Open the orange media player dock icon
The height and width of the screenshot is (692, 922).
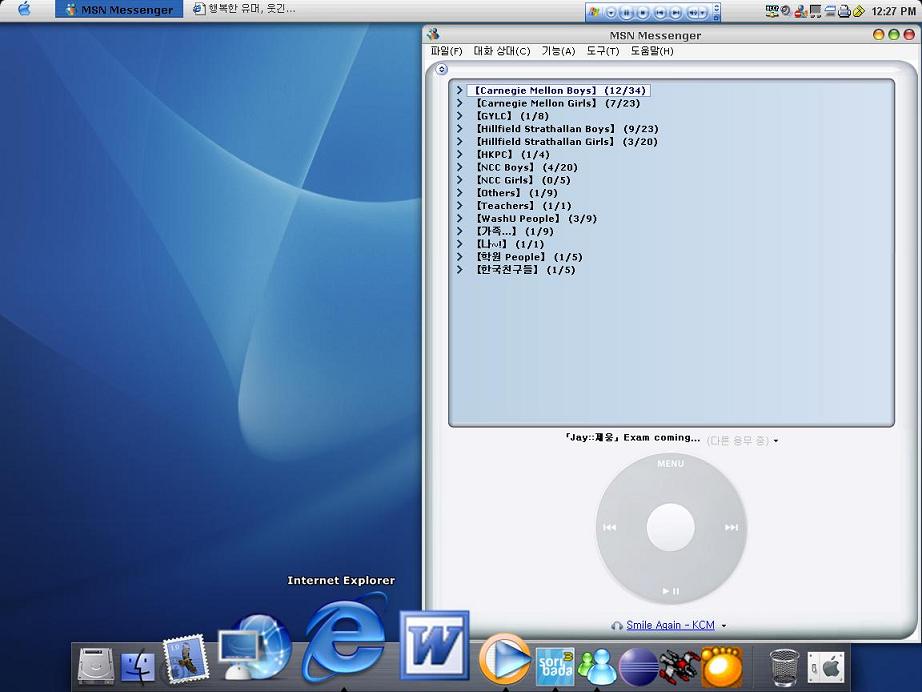coord(504,660)
